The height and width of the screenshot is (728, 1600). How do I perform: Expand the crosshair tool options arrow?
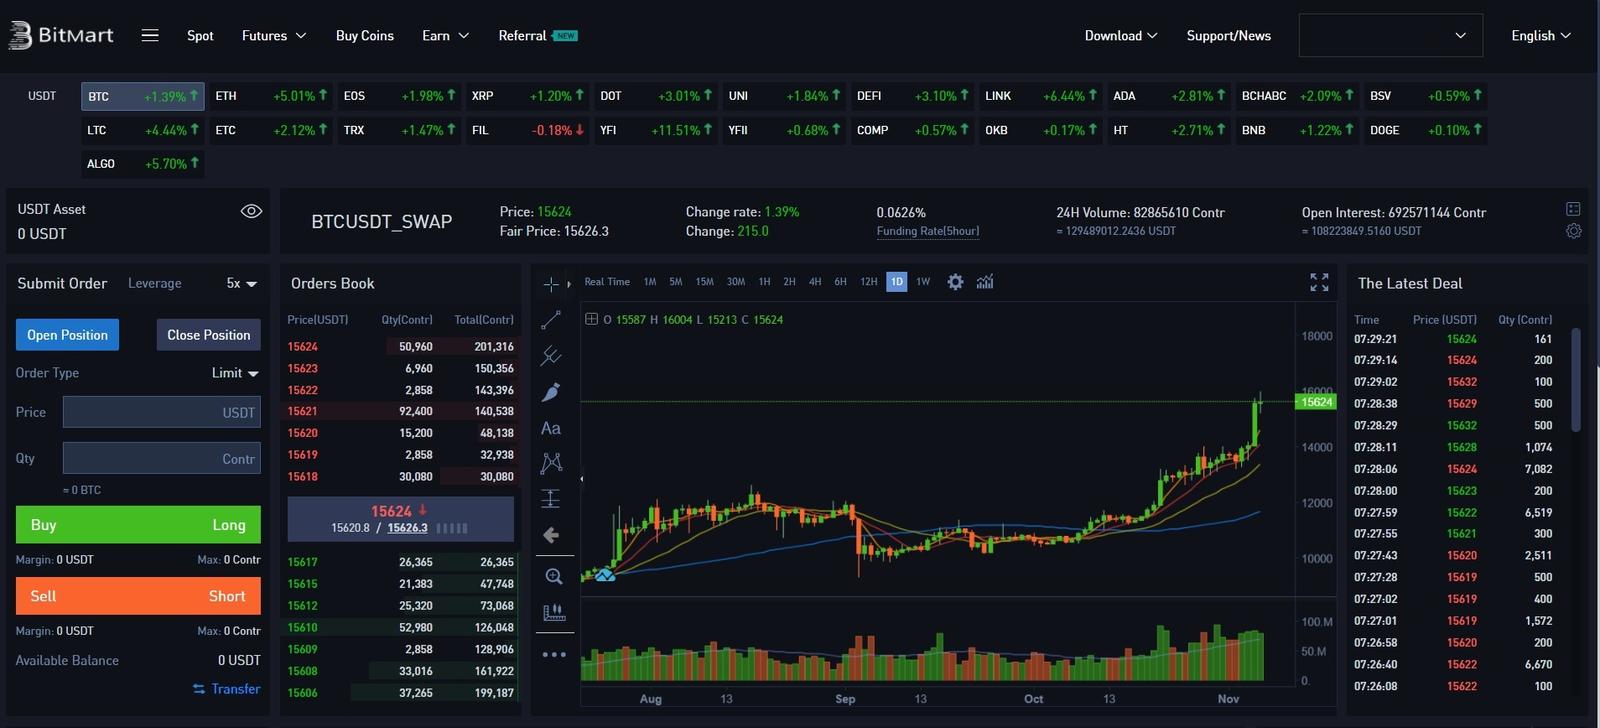[569, 284]
